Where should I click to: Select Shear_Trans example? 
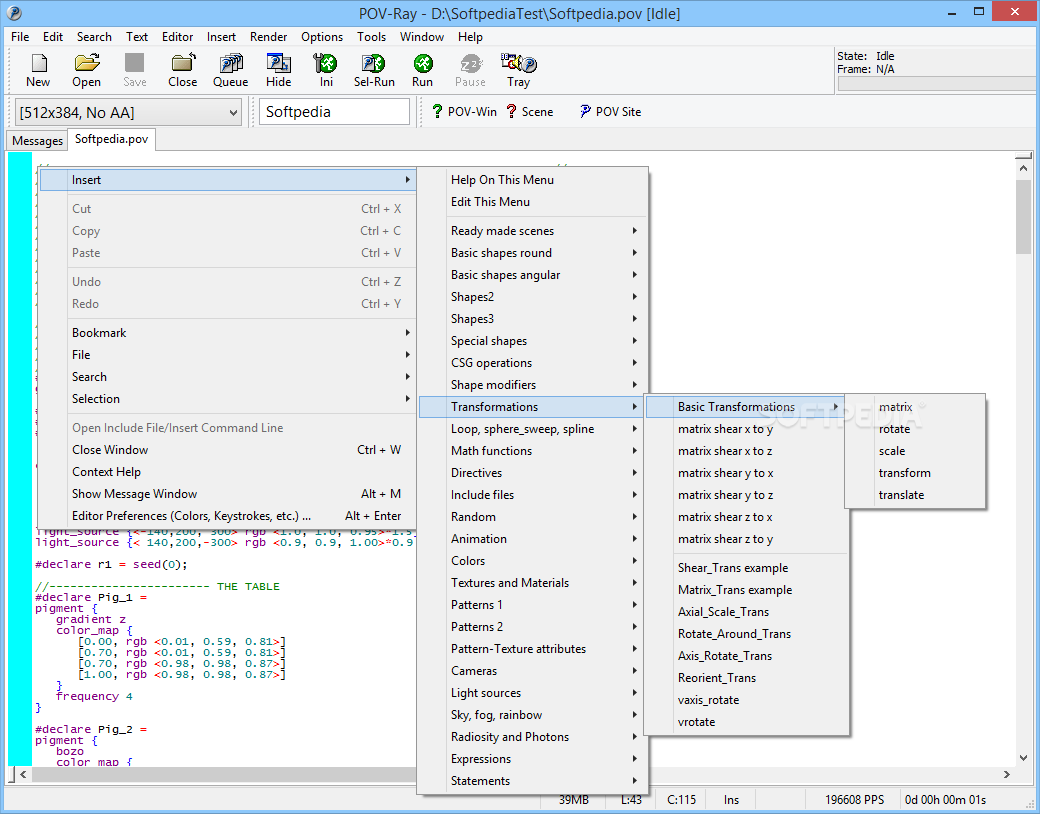point(746,568)
